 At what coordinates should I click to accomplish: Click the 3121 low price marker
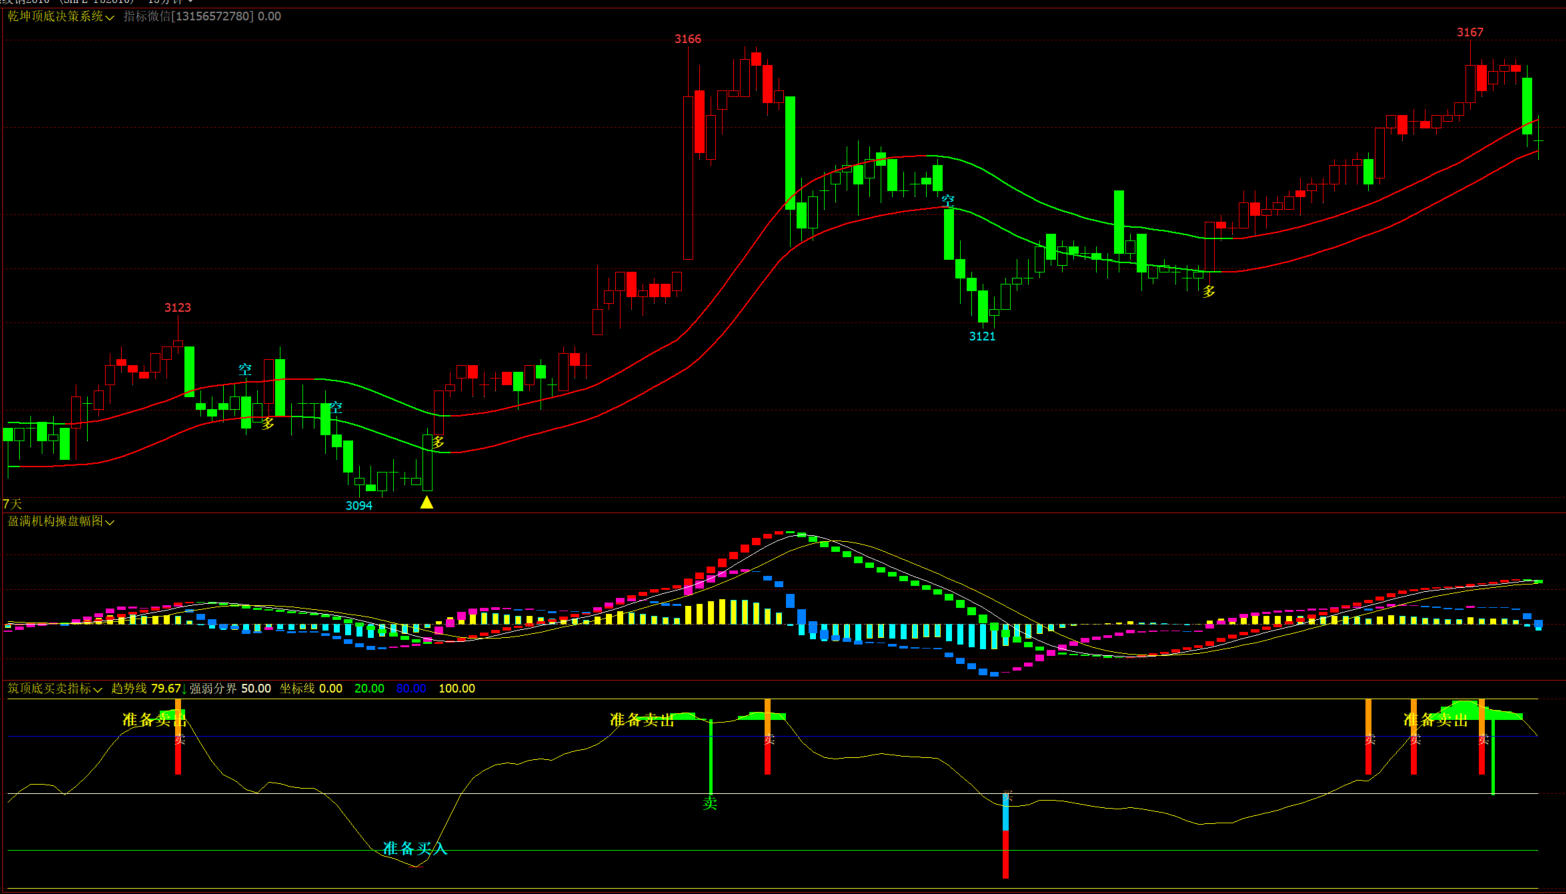[x=982, y=336]
